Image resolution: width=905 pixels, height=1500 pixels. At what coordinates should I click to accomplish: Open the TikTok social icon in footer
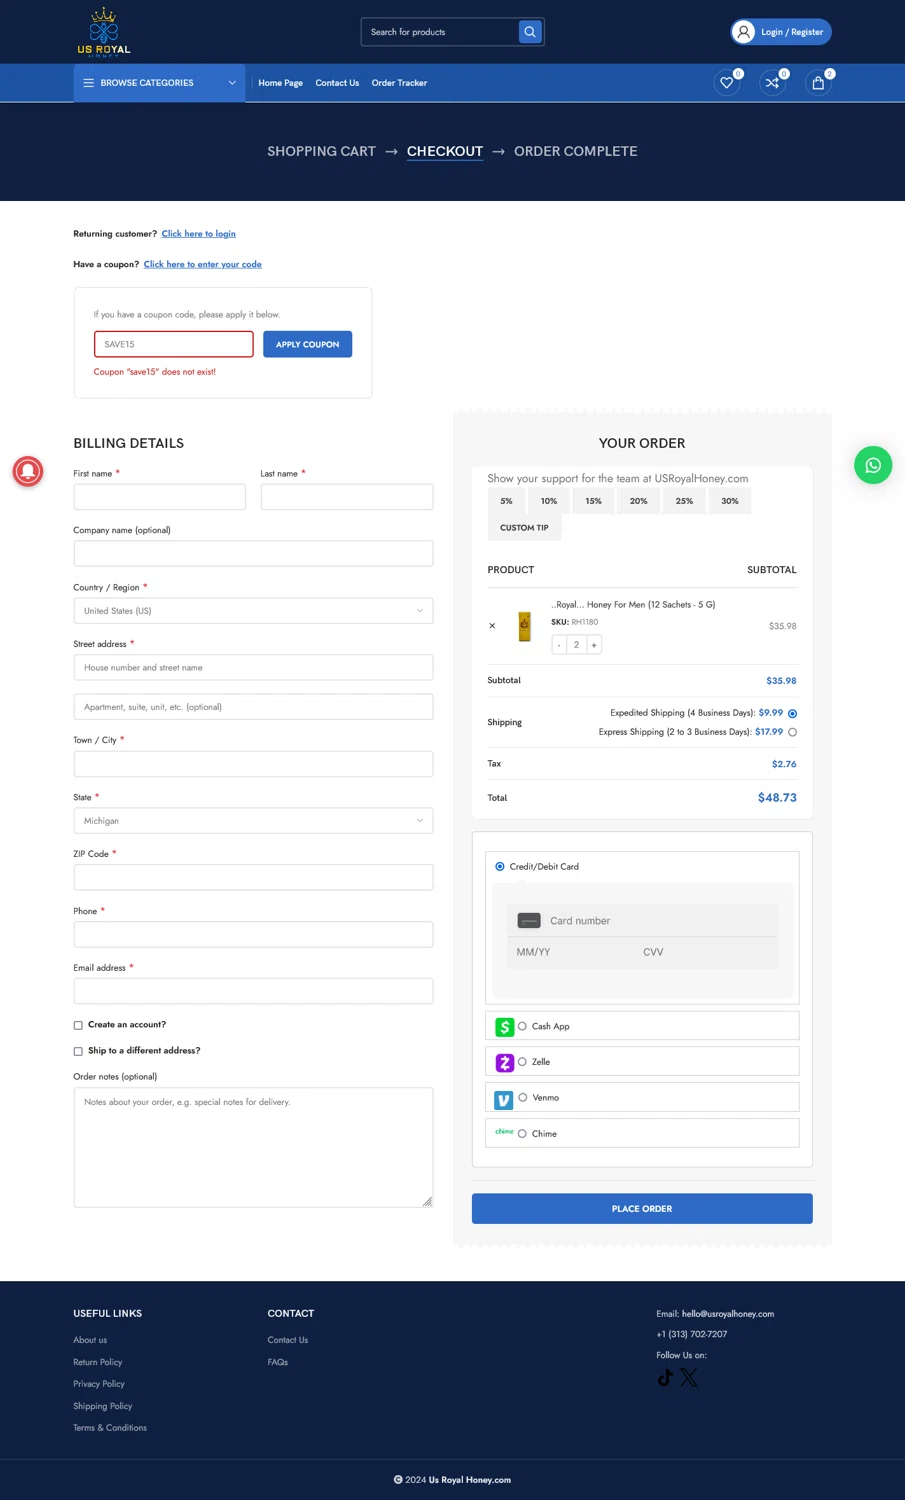(665, 1377)
